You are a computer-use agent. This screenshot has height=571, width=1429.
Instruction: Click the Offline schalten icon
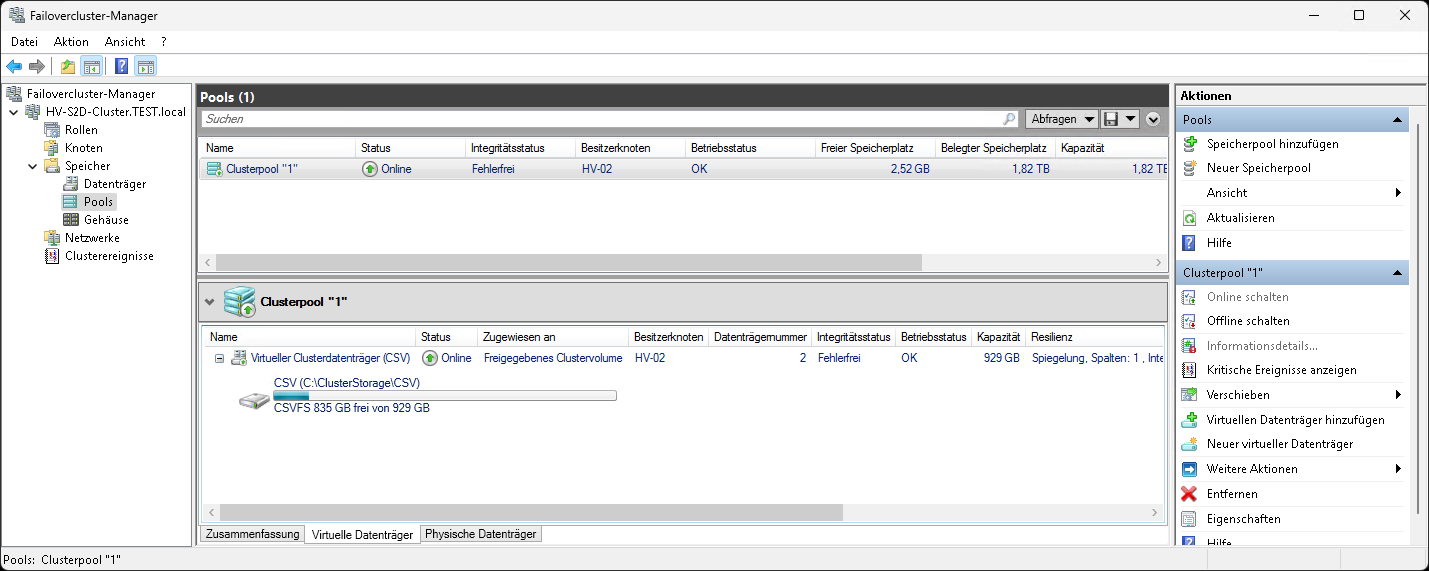1190,321
